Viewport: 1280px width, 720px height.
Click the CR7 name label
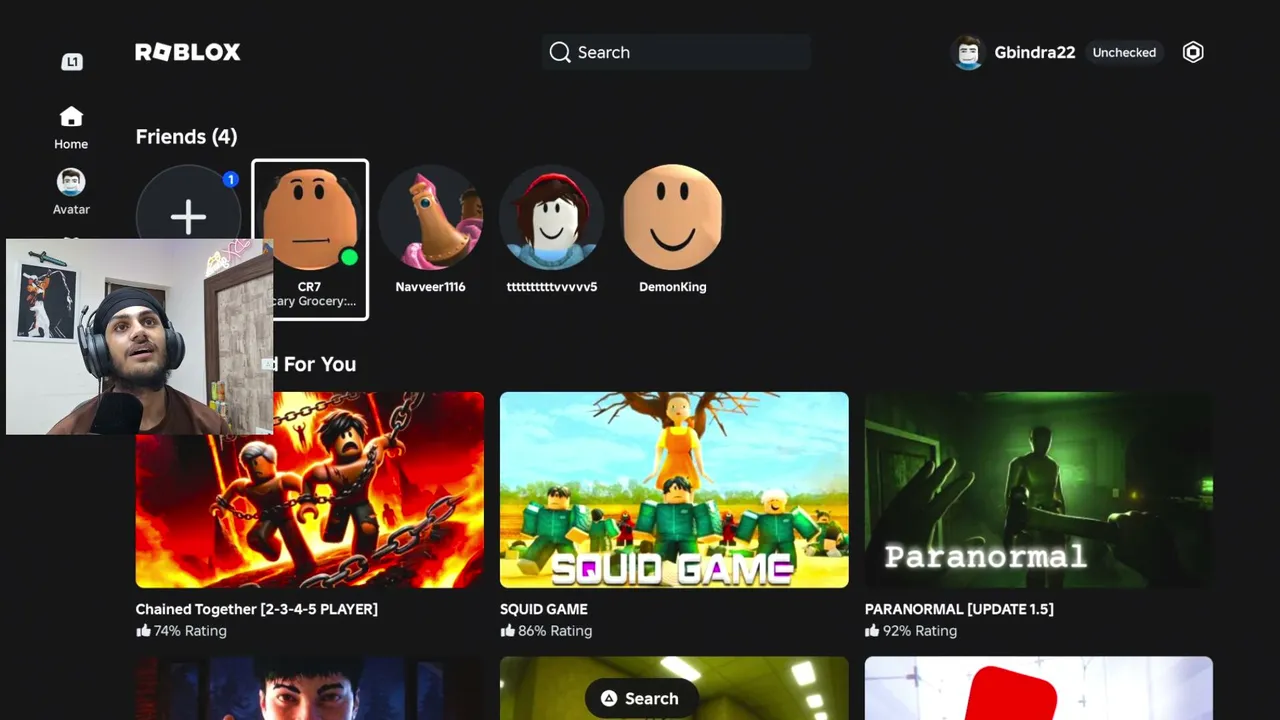point(309,287)
